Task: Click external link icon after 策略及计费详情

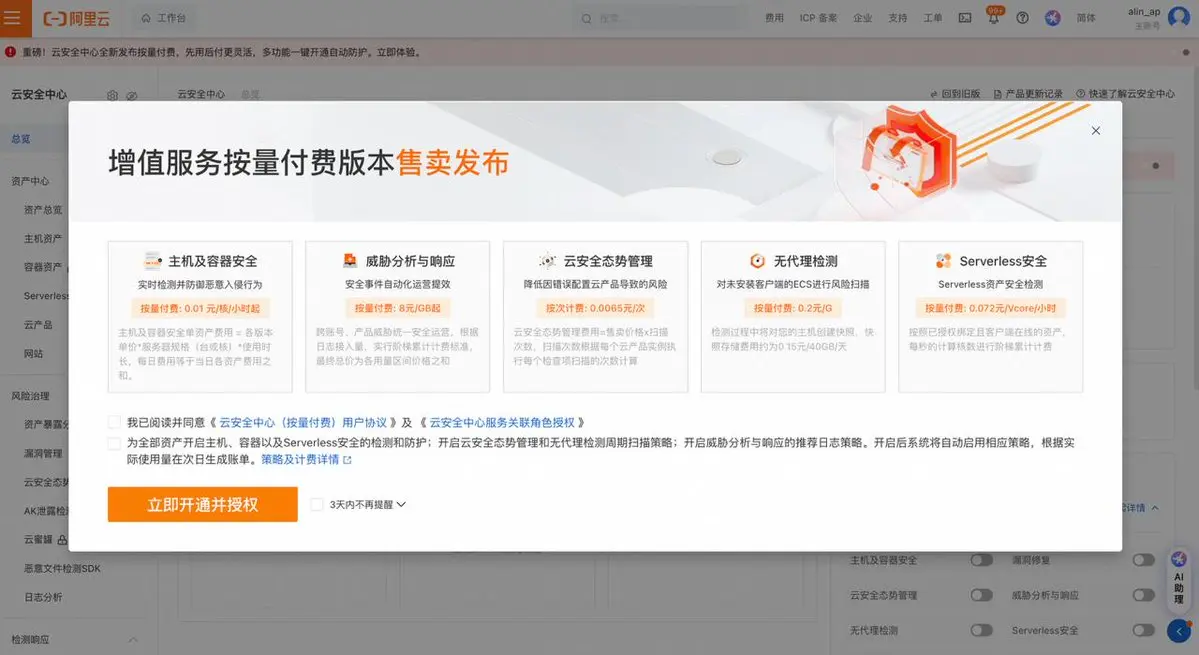Action: pos(347,460)
